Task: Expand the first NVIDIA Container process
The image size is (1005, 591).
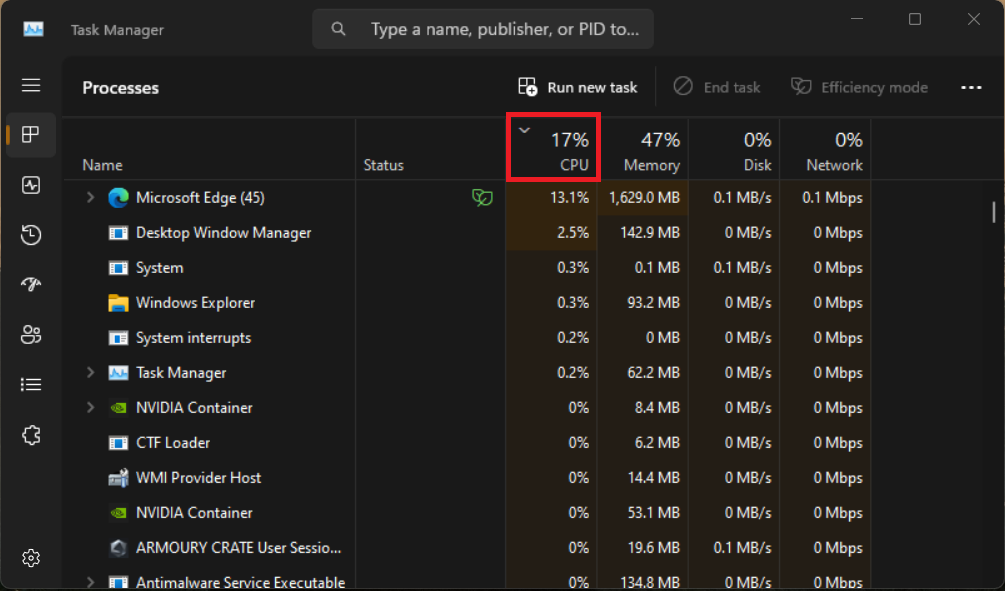Action: click(x=91, y=408)
